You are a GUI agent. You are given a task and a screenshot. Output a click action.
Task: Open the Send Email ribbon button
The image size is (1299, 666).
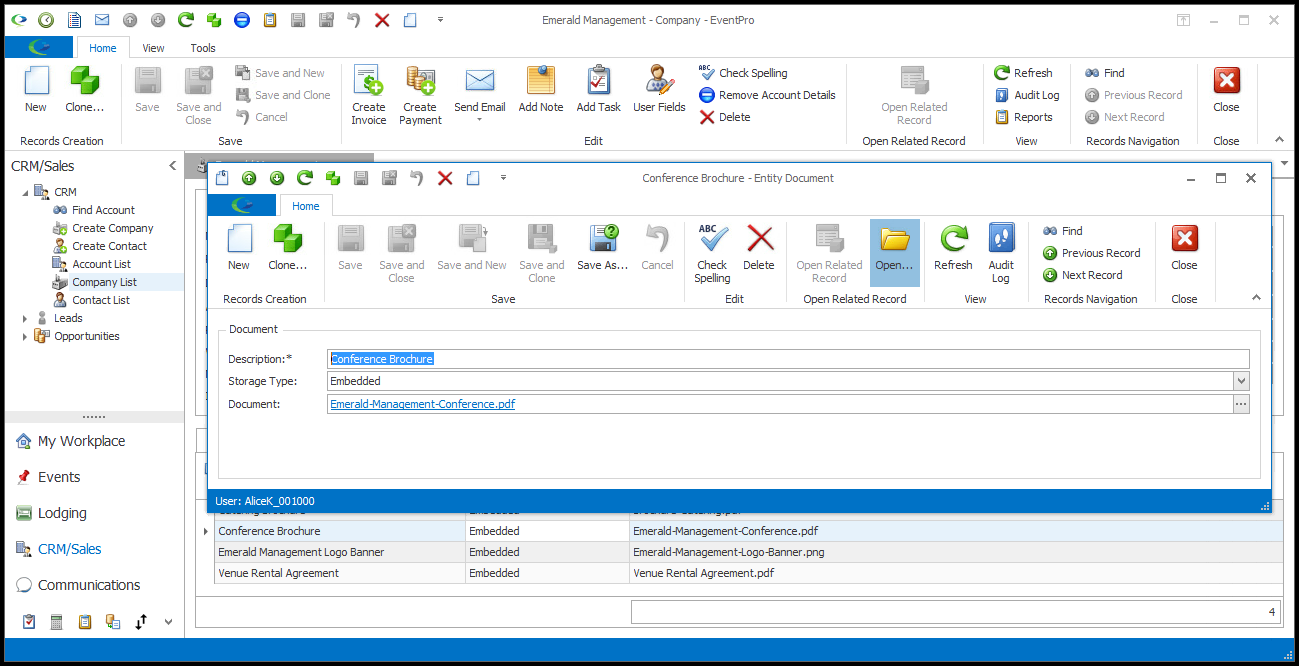tap(480, 95)
